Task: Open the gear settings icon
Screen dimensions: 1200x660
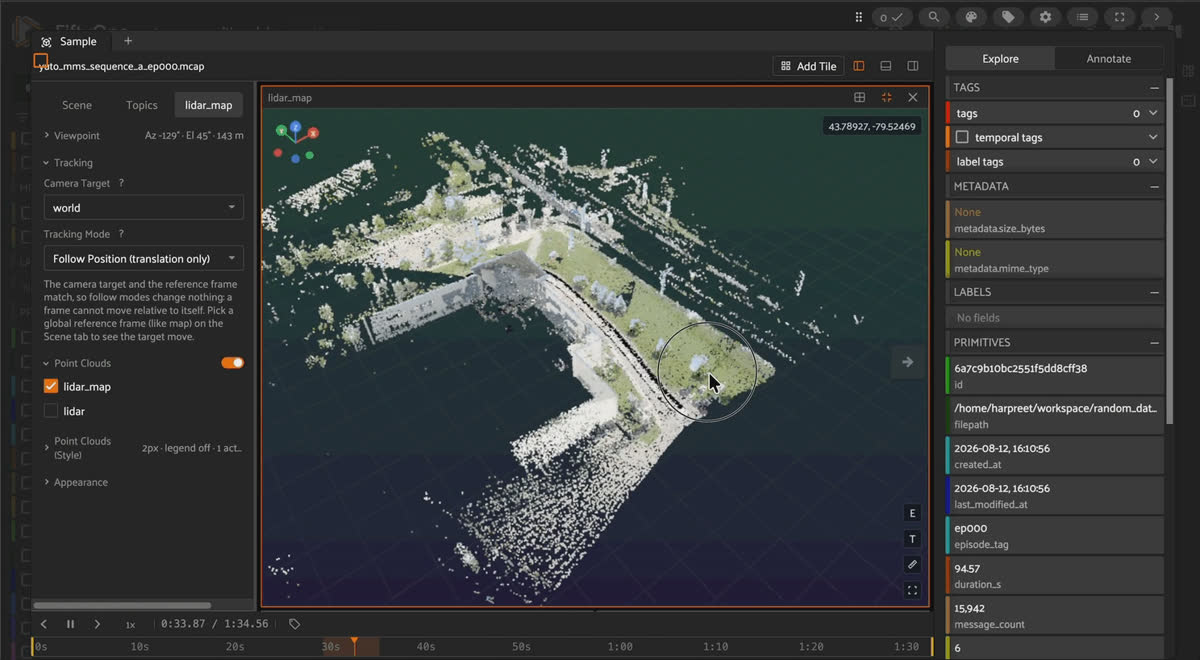Action: point(1045,17)
